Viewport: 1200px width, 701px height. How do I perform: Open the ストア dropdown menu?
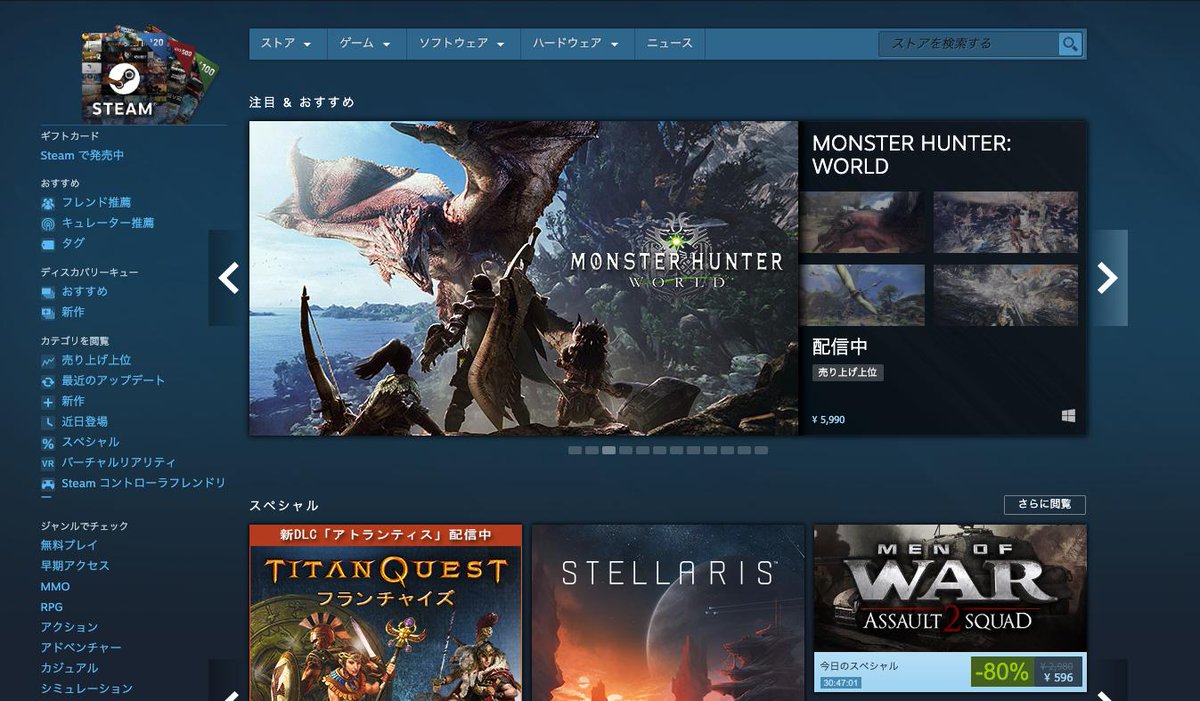tap(286, 44)
